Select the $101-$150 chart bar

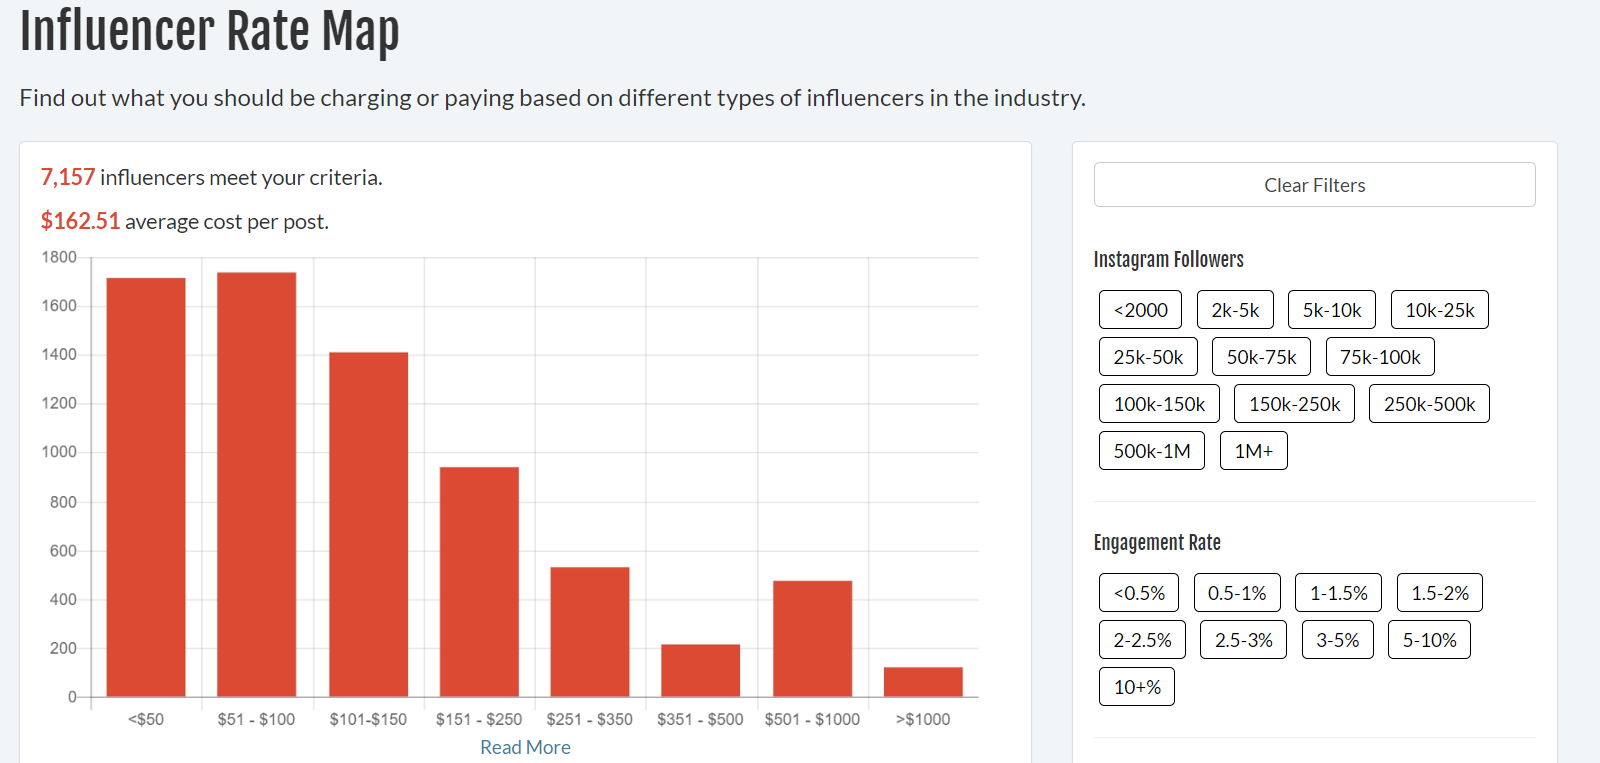click(368, 524)
